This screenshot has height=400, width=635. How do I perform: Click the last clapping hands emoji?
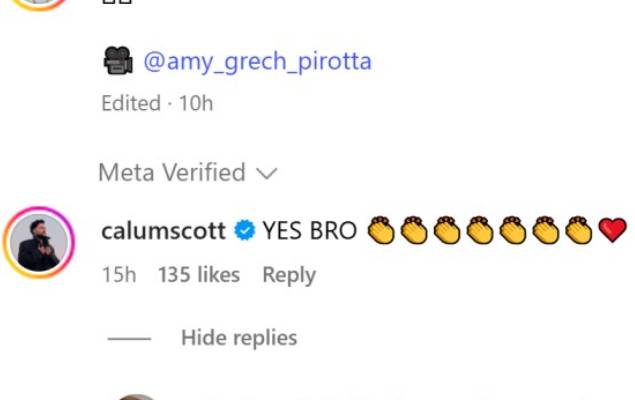point(579,231)
